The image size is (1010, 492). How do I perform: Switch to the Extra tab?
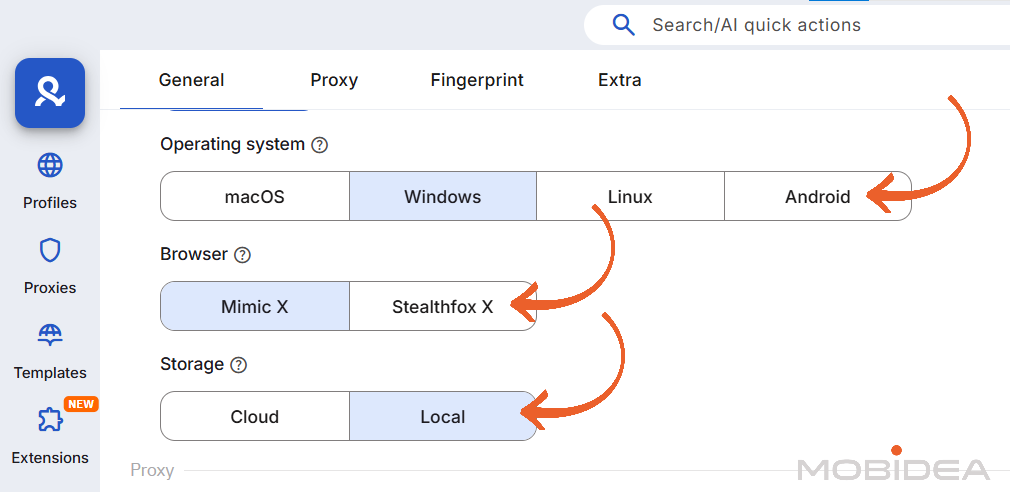click(x=620, y=80)
